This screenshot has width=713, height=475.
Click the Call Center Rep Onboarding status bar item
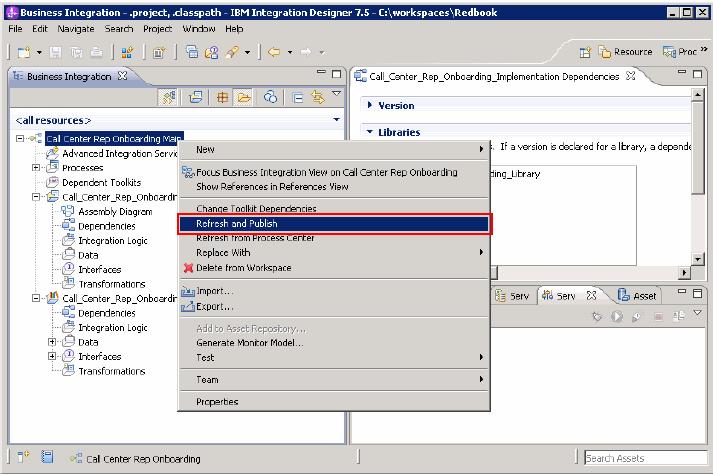(x=135, y=459)
